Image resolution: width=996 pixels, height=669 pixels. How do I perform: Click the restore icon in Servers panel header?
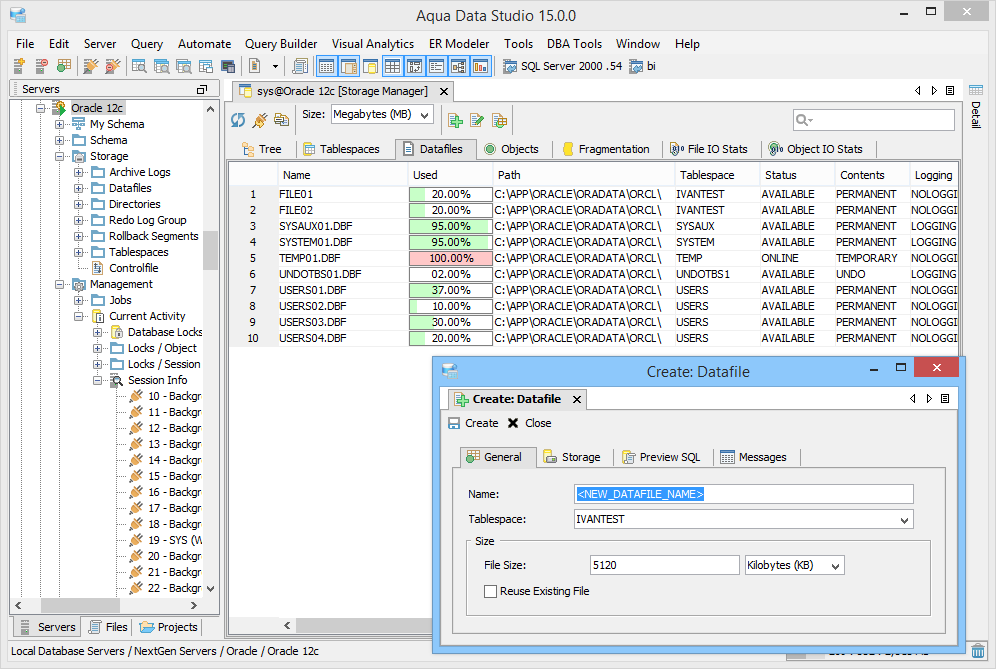[x=202, y=90]
